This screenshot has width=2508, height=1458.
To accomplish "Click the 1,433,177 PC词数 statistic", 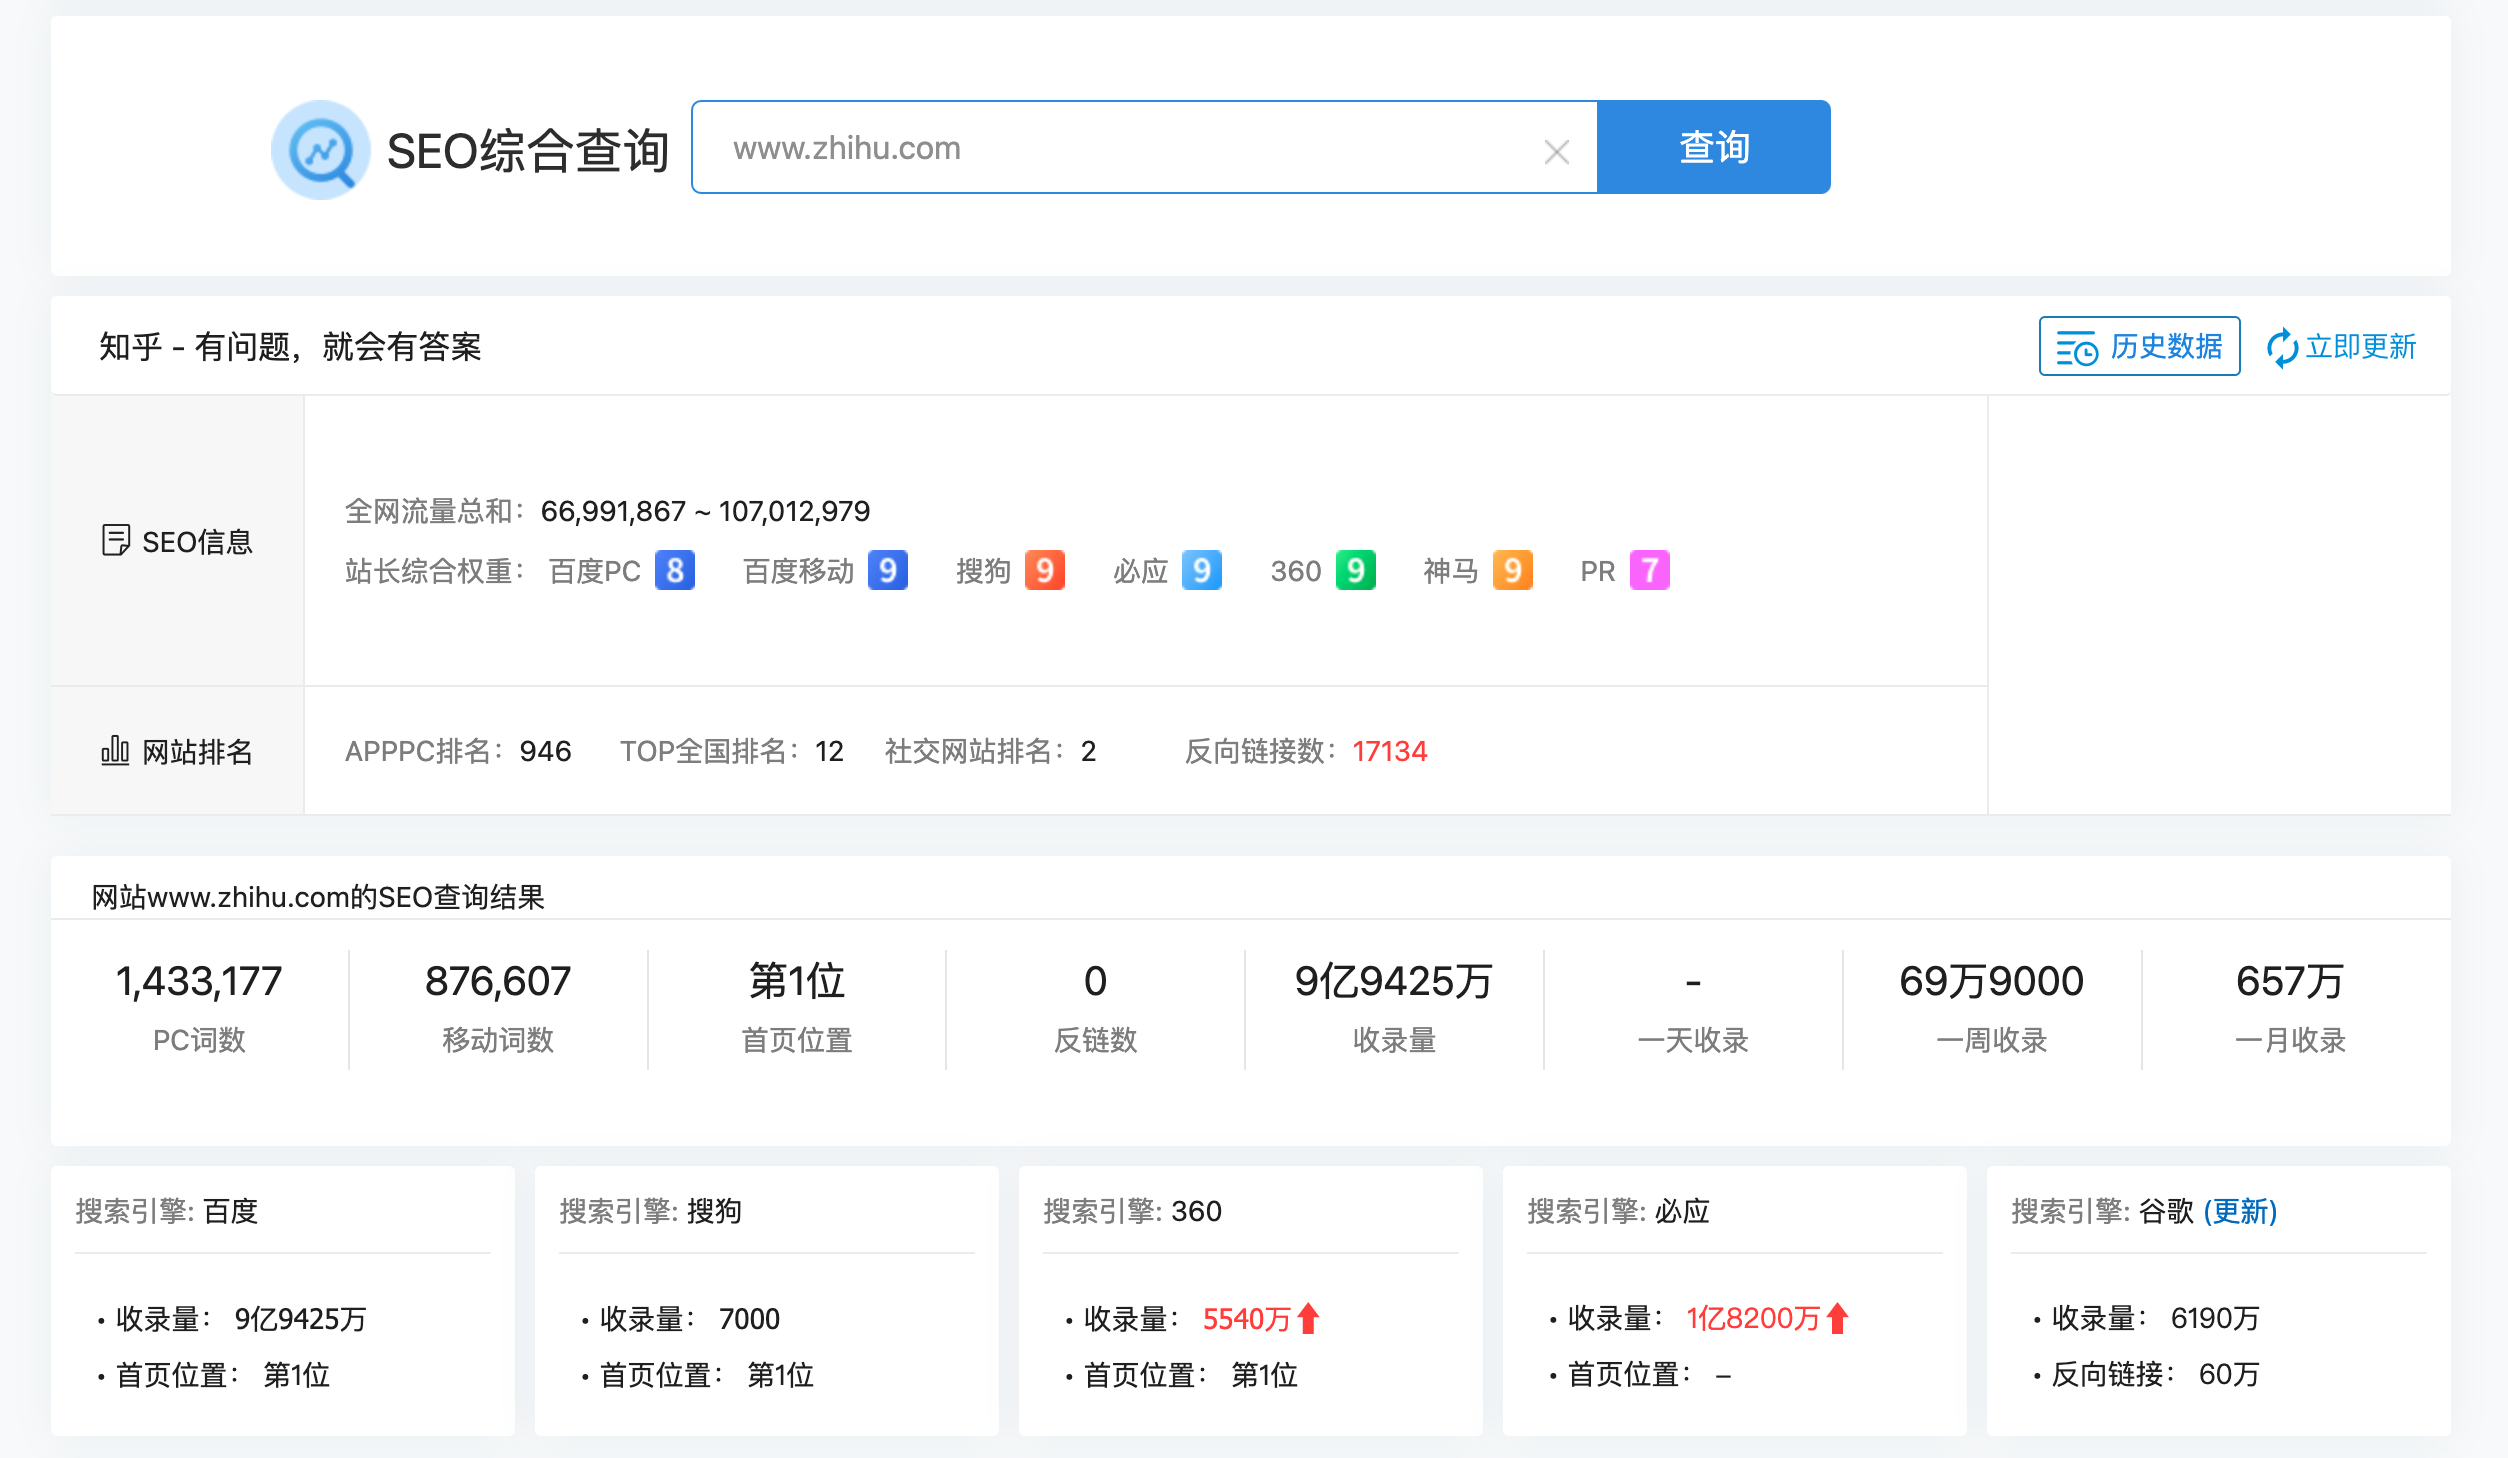I will [x=199, y=982].
